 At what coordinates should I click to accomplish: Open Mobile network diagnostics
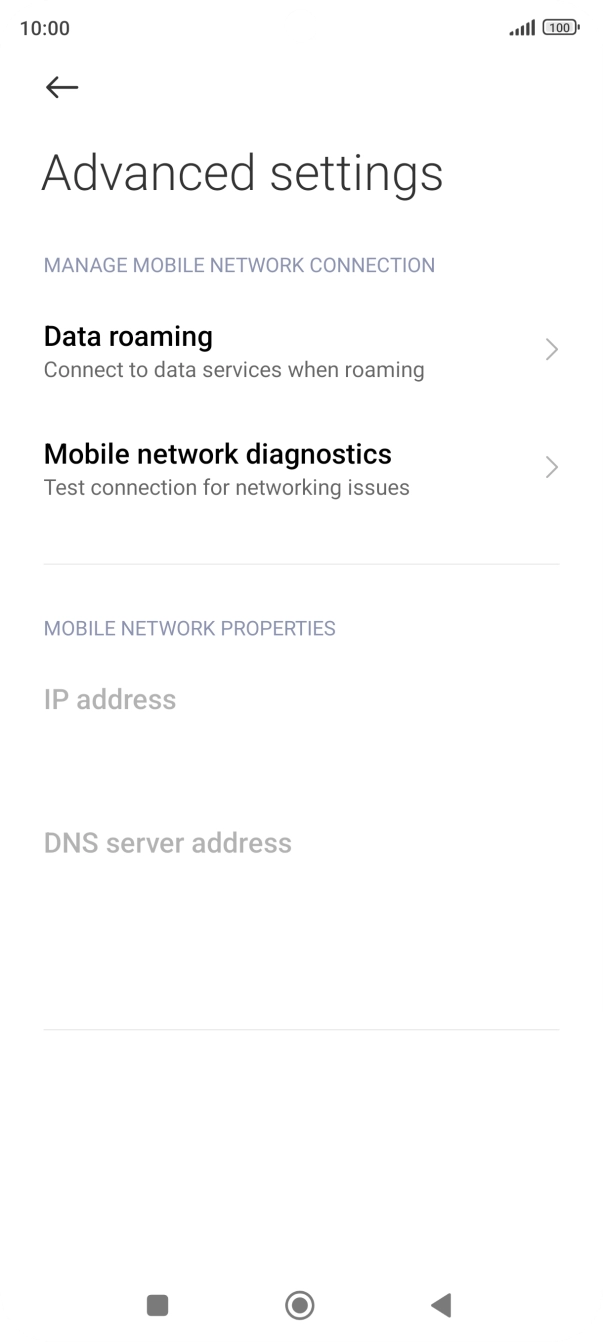(x=217, y=454)
